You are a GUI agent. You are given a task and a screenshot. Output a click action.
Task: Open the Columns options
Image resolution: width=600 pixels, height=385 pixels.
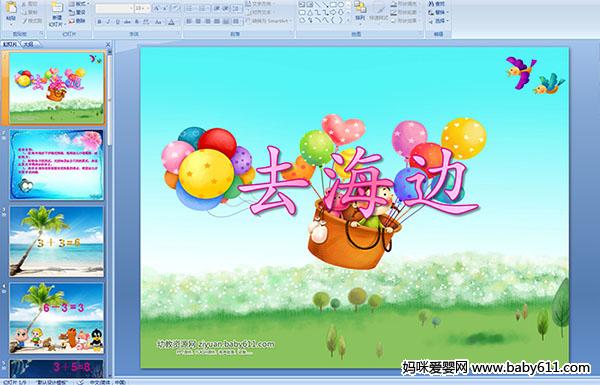[x=237, y=21]
